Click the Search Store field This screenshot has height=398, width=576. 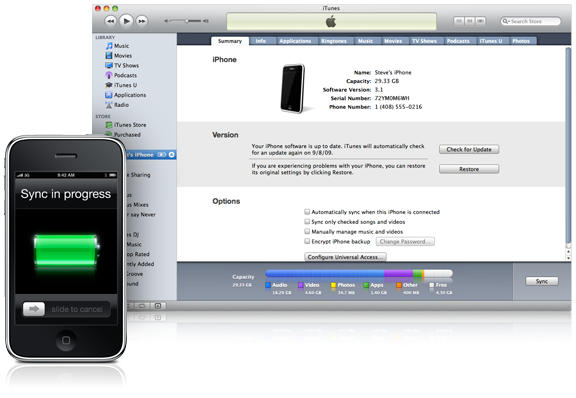click(x=530, y=21)
